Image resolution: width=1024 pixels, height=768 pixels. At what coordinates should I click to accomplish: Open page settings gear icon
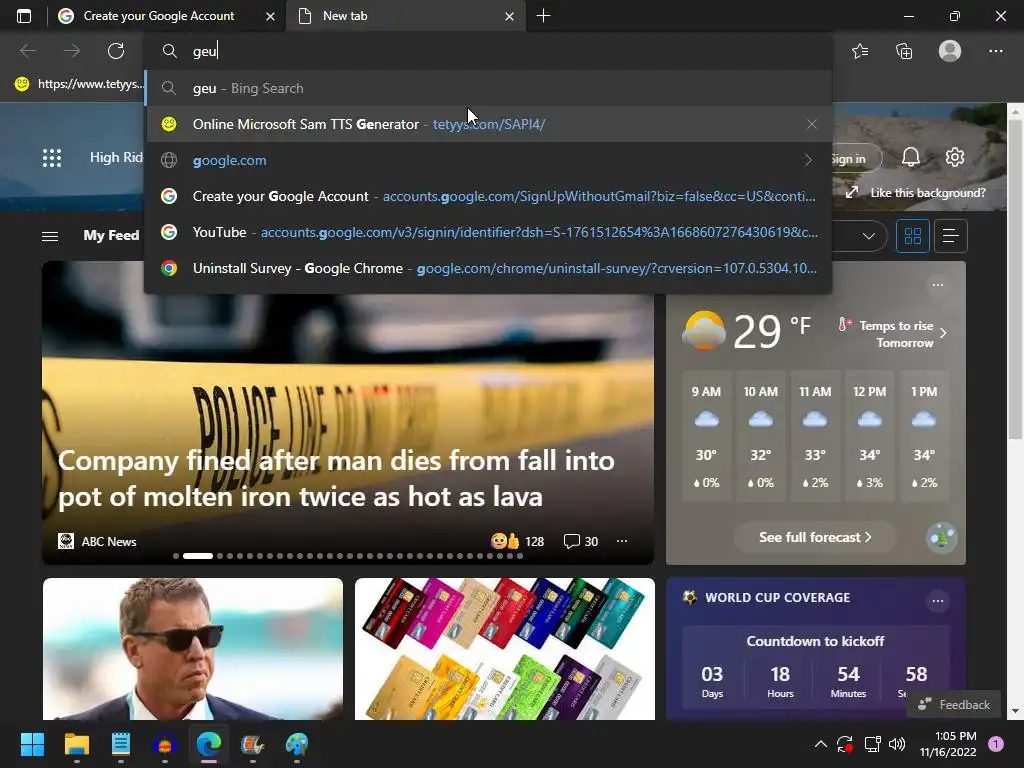pos(955,157)
